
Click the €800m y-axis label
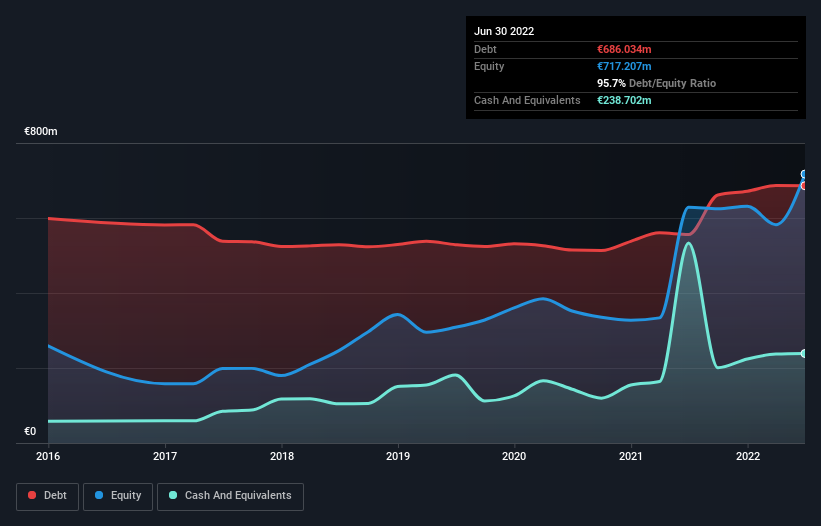[x=41, y=131]
